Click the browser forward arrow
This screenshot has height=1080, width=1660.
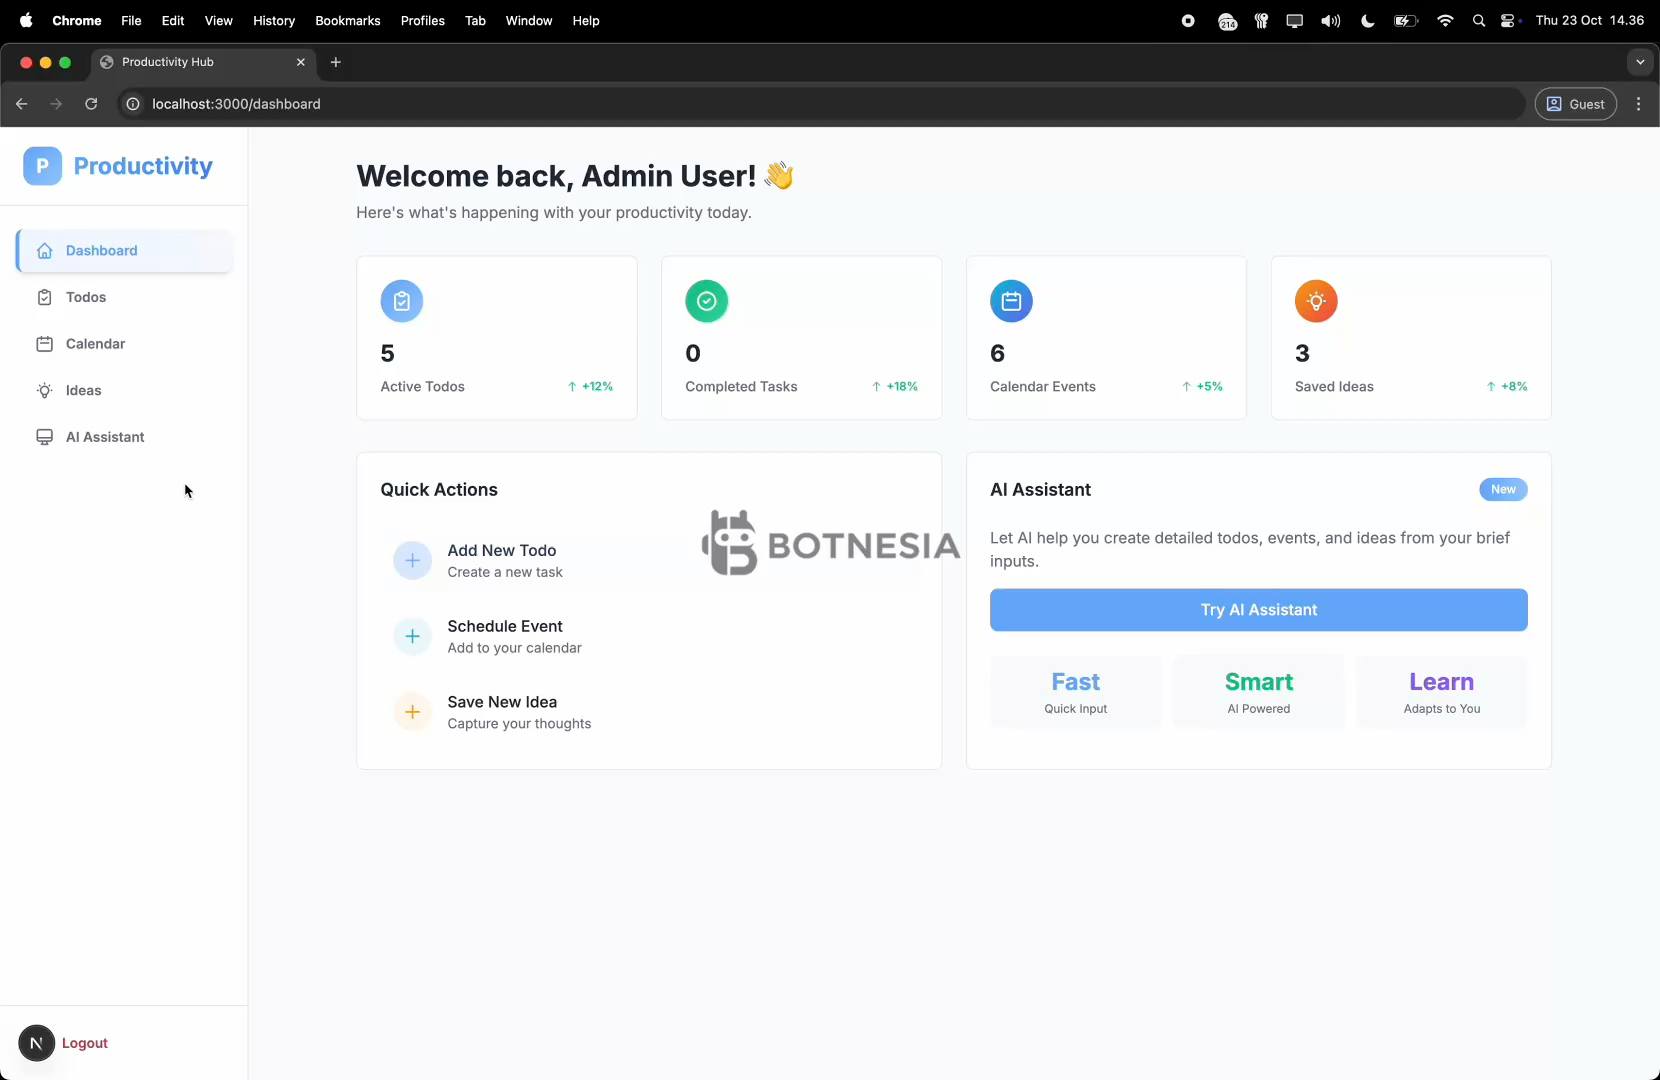click(56, 104)
